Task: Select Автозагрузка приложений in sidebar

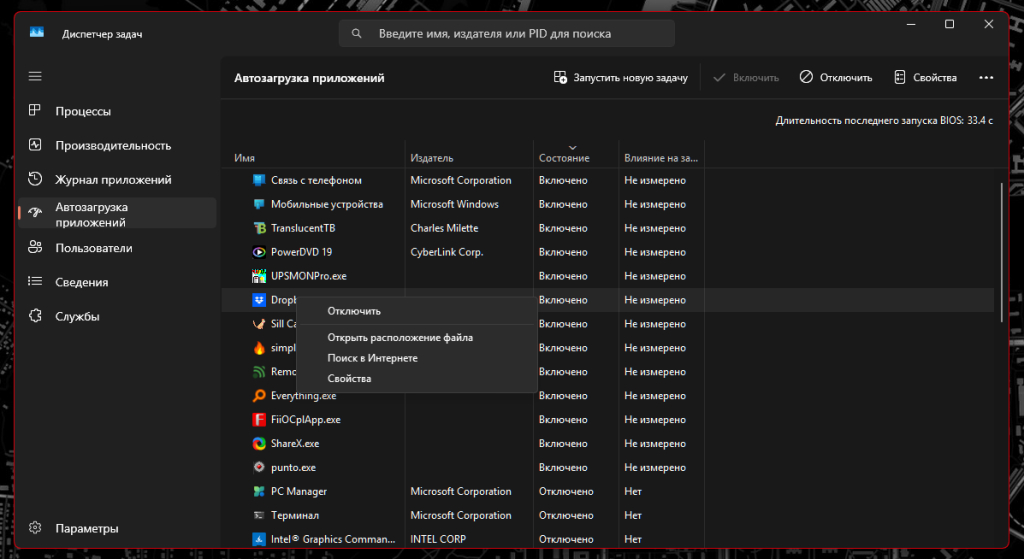Action: point(118,214)
